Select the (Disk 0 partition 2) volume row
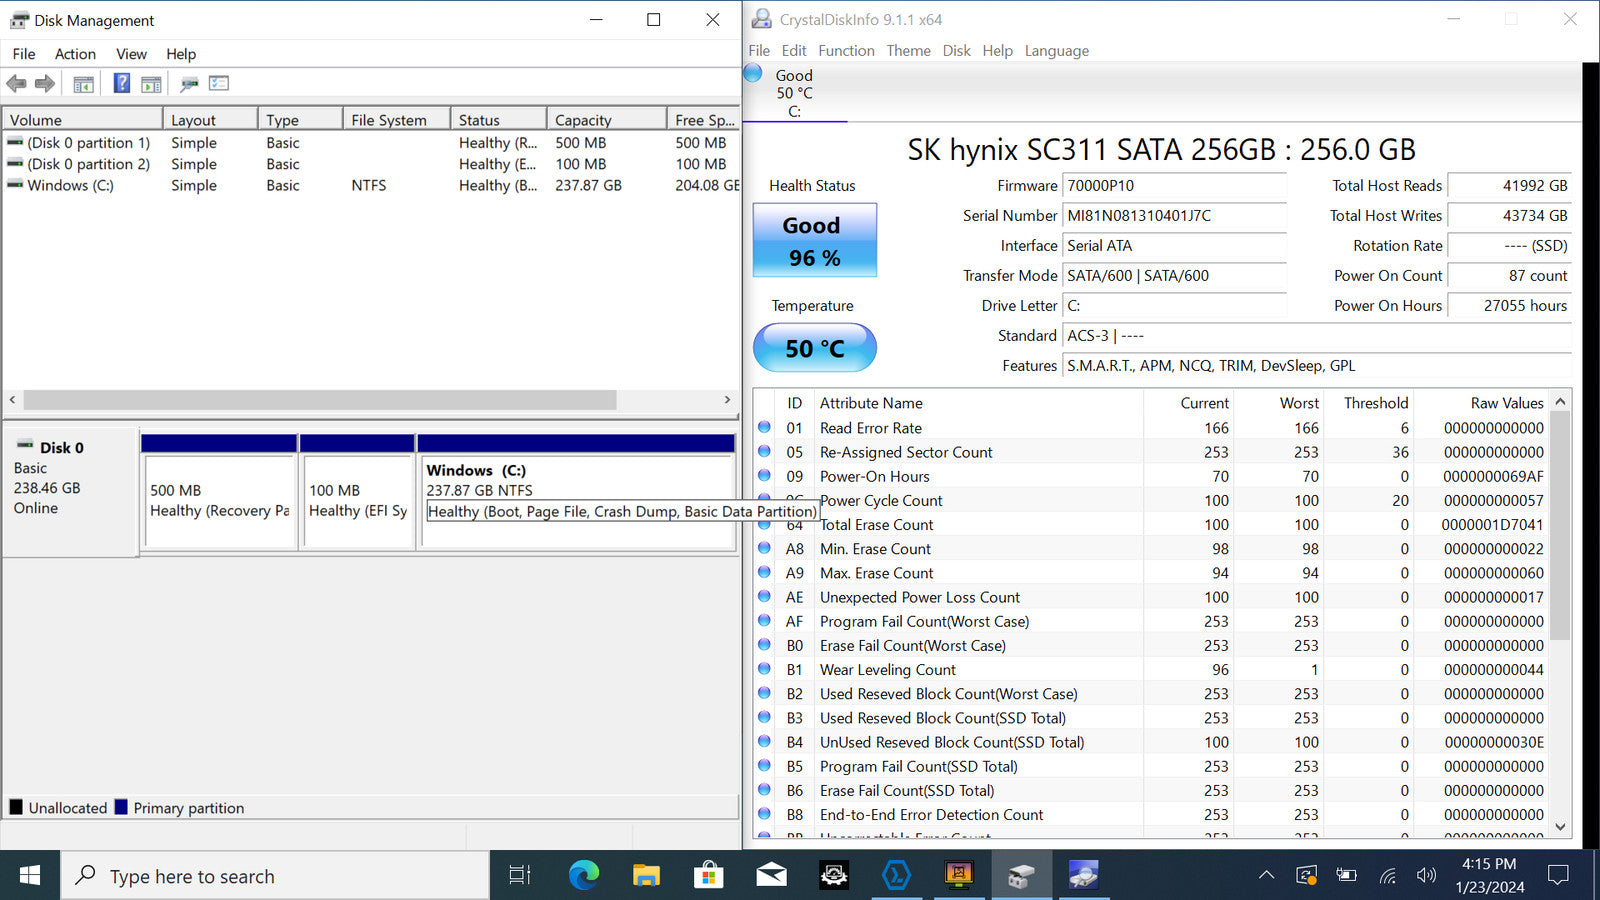The height and width of the screenshot is (900, 1600). point(370,164)
